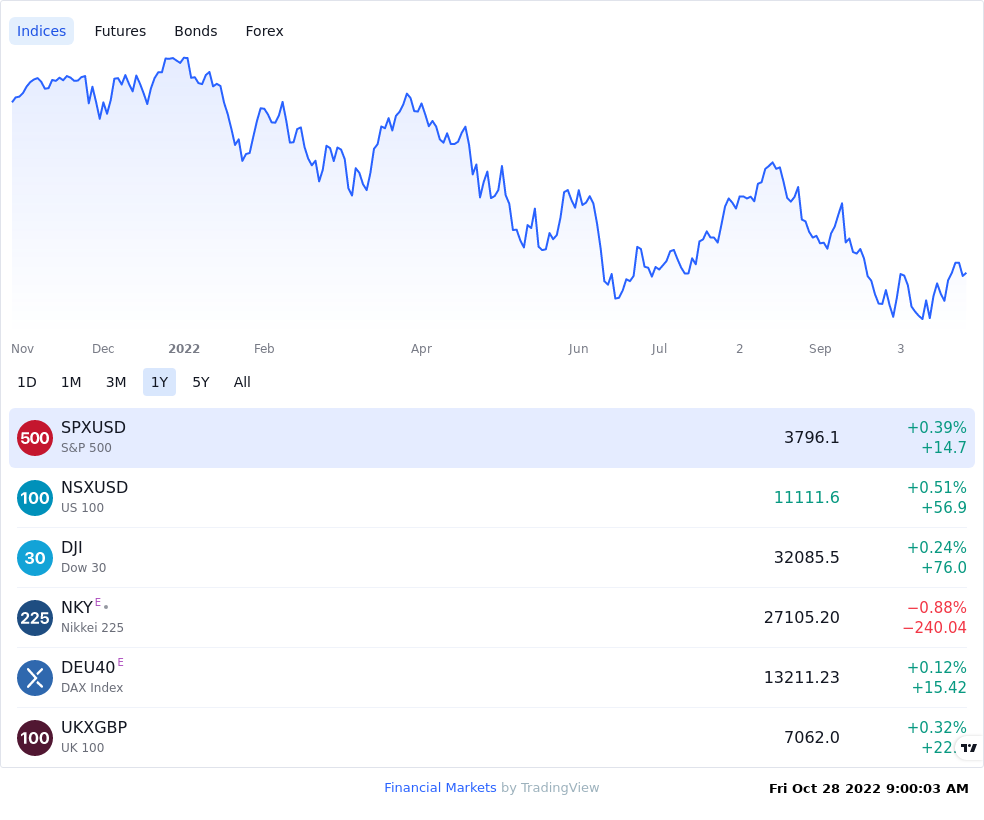This screenshot has width=984, height=820.
Task: Click the price 3796.1
Action: [x=811, y=437]
